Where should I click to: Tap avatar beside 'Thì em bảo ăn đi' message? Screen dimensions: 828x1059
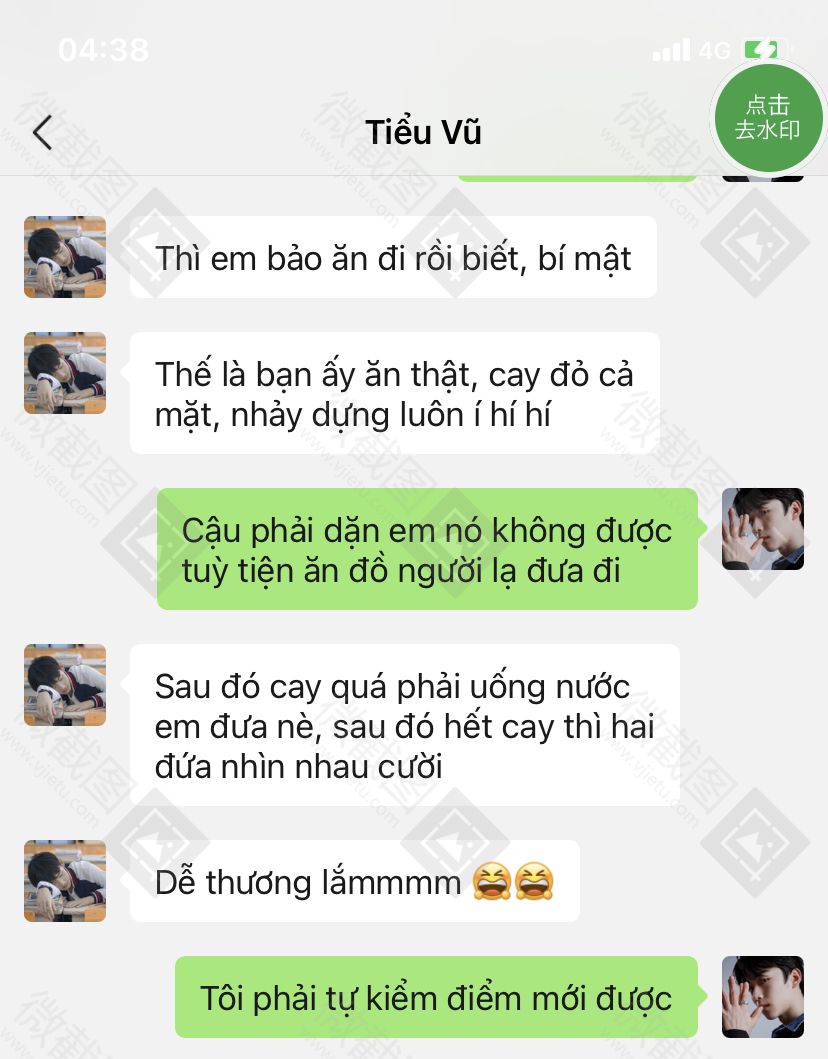pos(65,257)
